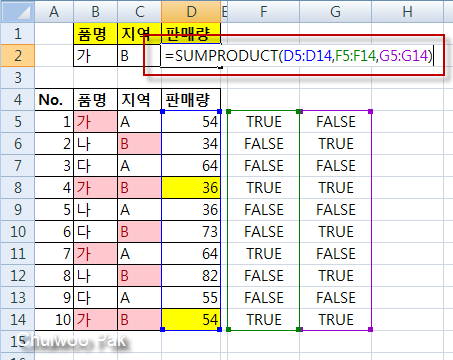Click pink cell C6 containing B

(x=139, y=144)
